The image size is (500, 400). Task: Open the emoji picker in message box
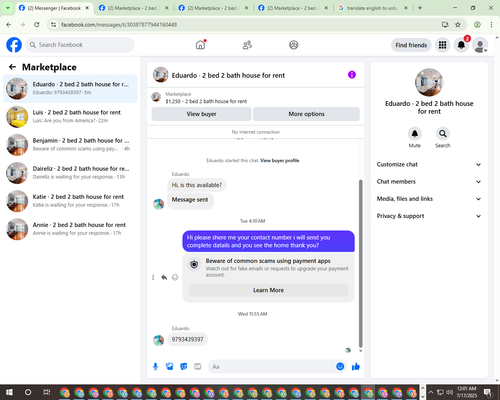click(x=340, y=366)
